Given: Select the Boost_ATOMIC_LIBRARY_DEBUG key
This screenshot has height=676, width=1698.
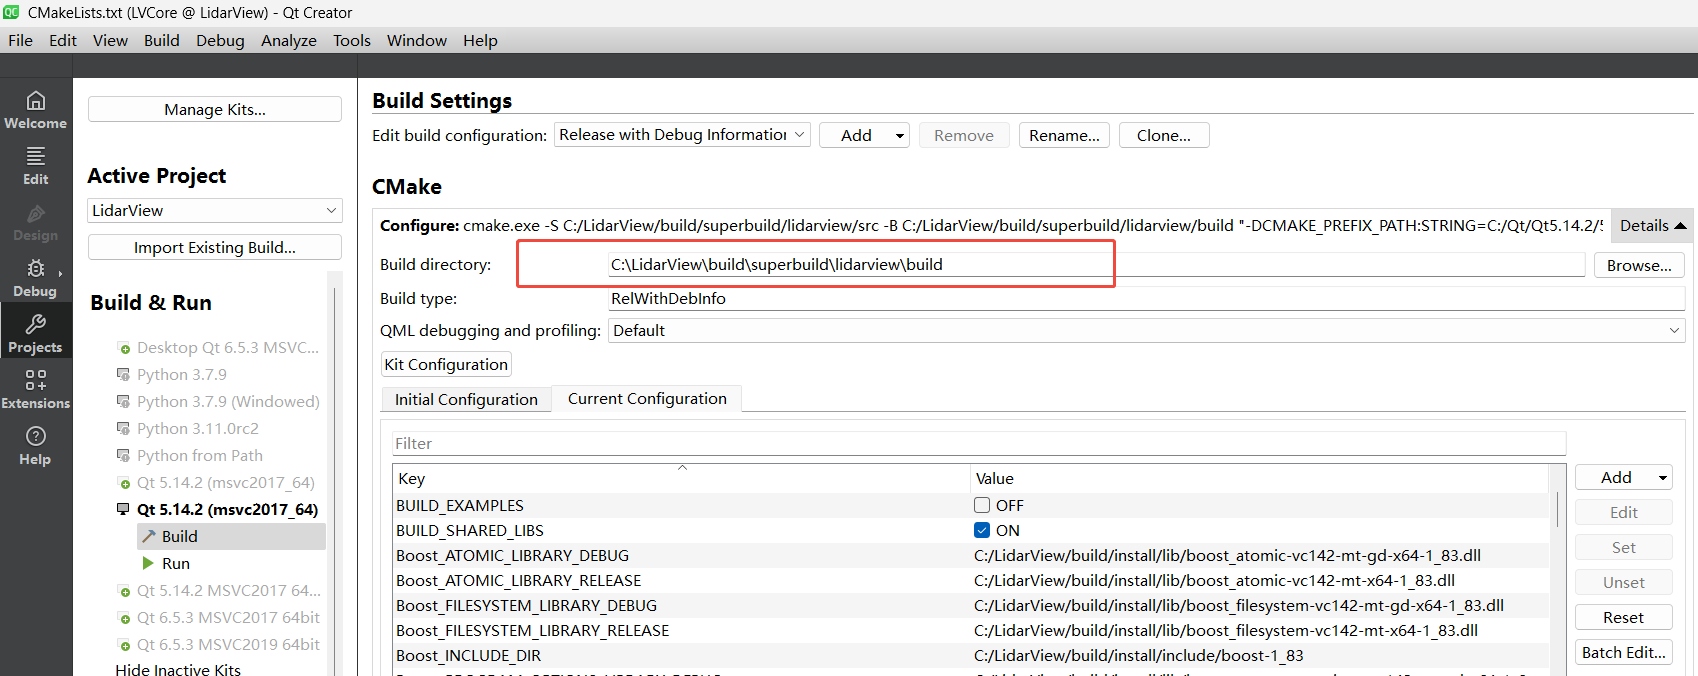Looking at the screenshot, I should pos(512,555).
